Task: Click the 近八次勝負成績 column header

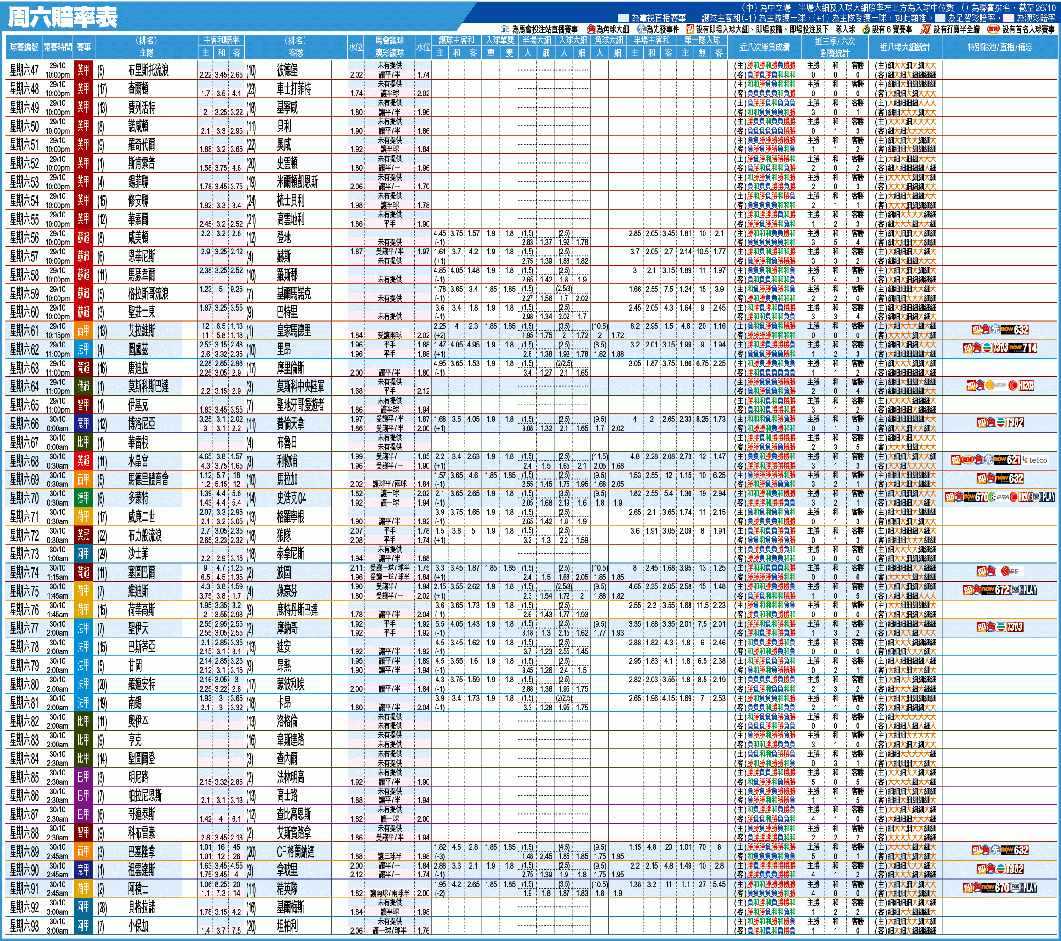Action: [x=765, y=47]
